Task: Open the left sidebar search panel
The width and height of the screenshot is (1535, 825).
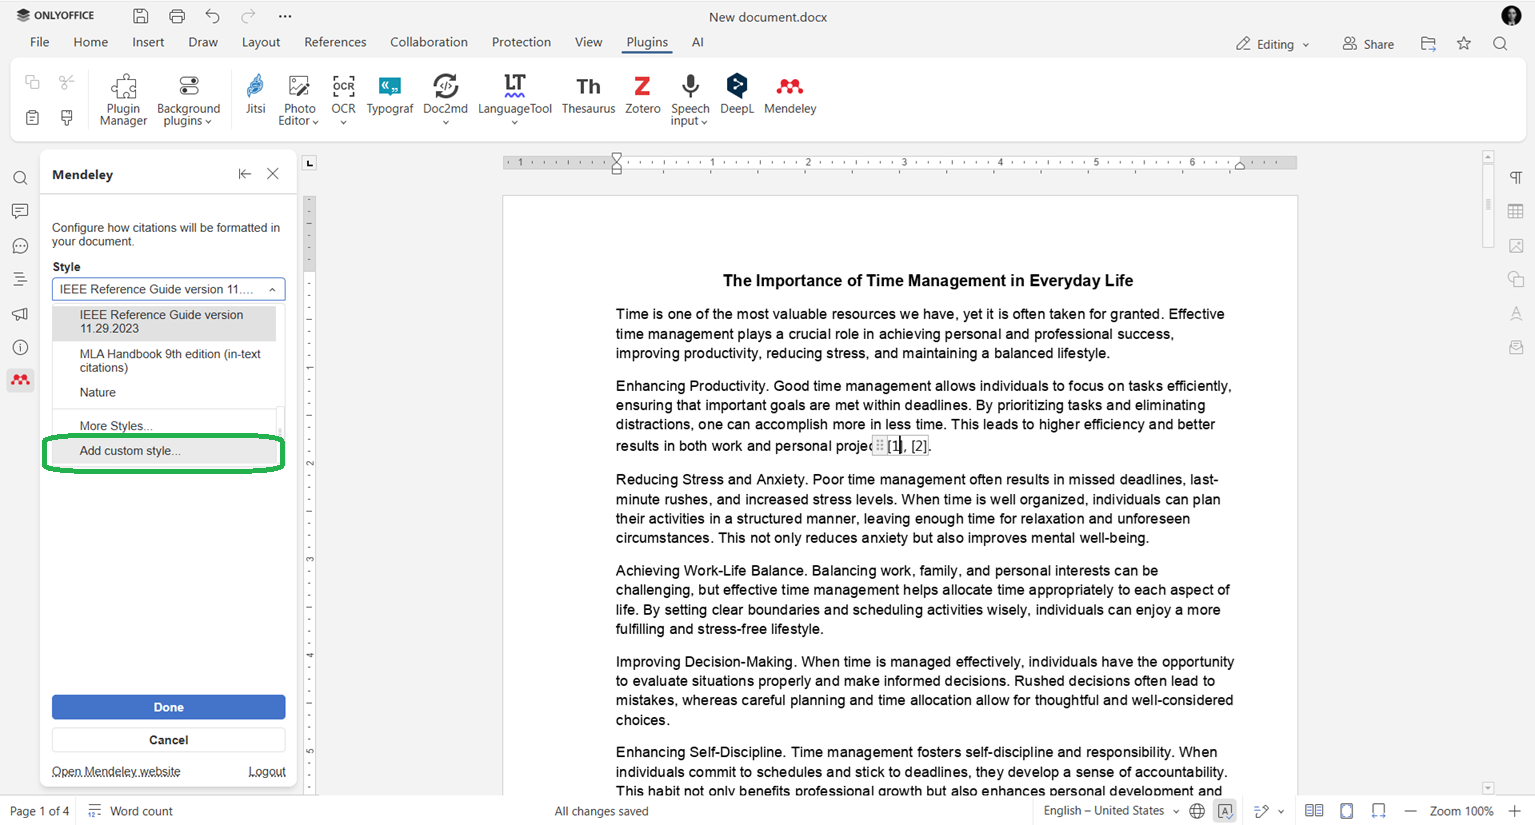Action: pyautogui.click(x=20, y=178)
